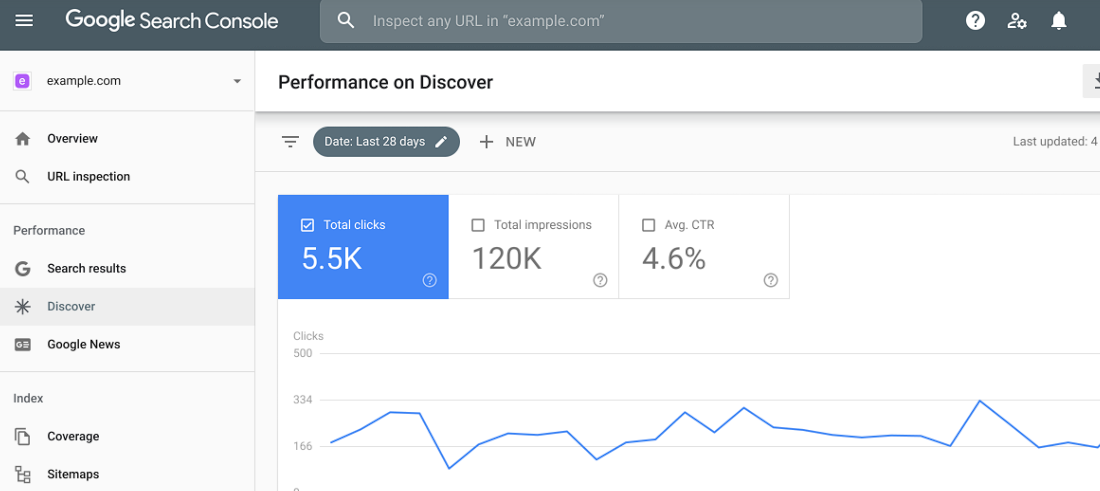Add a NEW filter
Screen dimensions: 1100x491
(507, 142)
